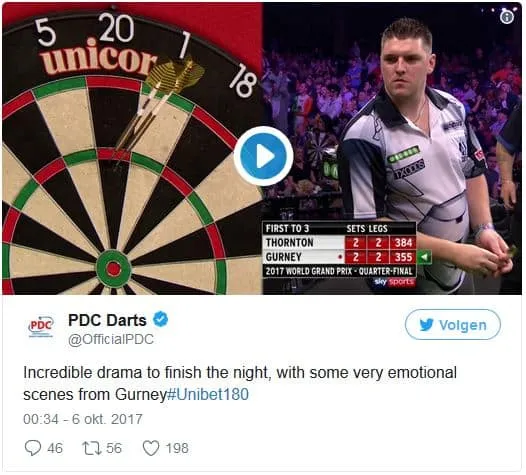Click the verified badge beside PDC Darts
This screenshot has height=475, width=526.
click(161, 319)
